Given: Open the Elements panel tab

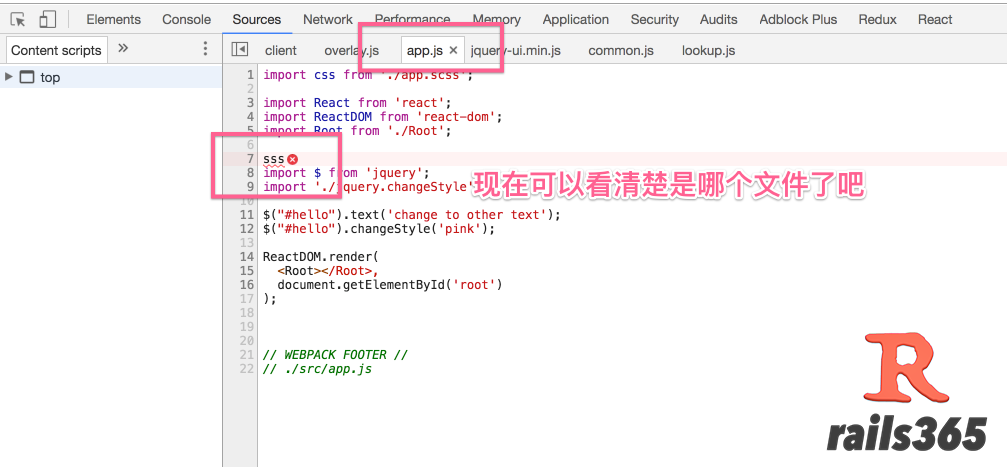Looking at the screenshot, I should click(x=113, y=19).
